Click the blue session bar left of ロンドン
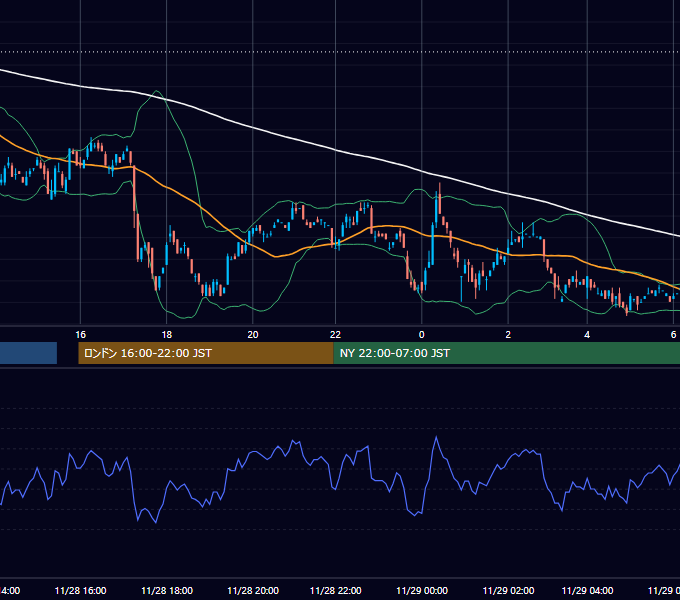680x600 pixels. click(x=28, y=353)
